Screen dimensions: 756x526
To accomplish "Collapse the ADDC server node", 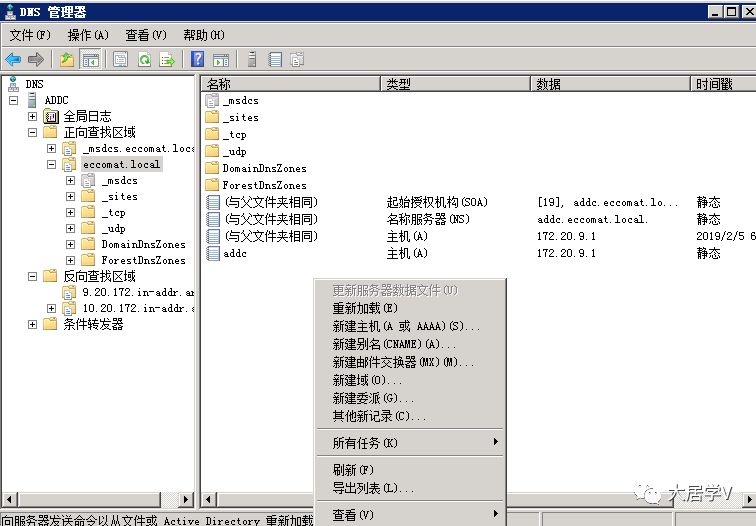I will (14, 100).
